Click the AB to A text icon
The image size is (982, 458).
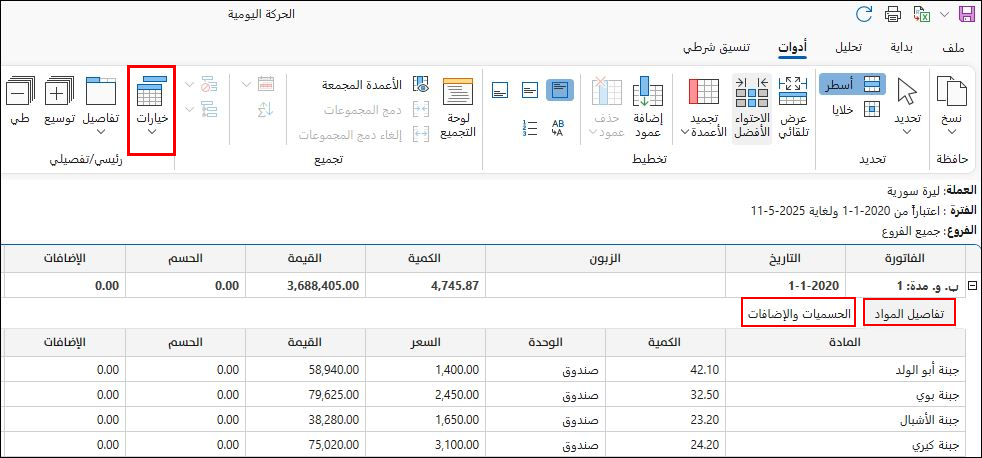tap(559, 128)
